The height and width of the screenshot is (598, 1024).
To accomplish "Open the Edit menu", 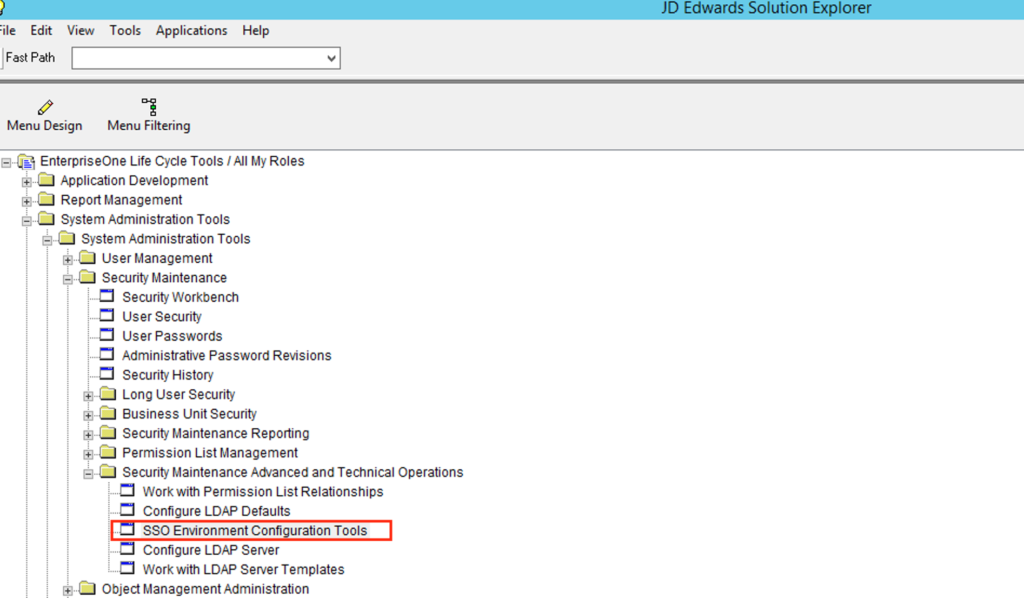I will click(41, 30).
